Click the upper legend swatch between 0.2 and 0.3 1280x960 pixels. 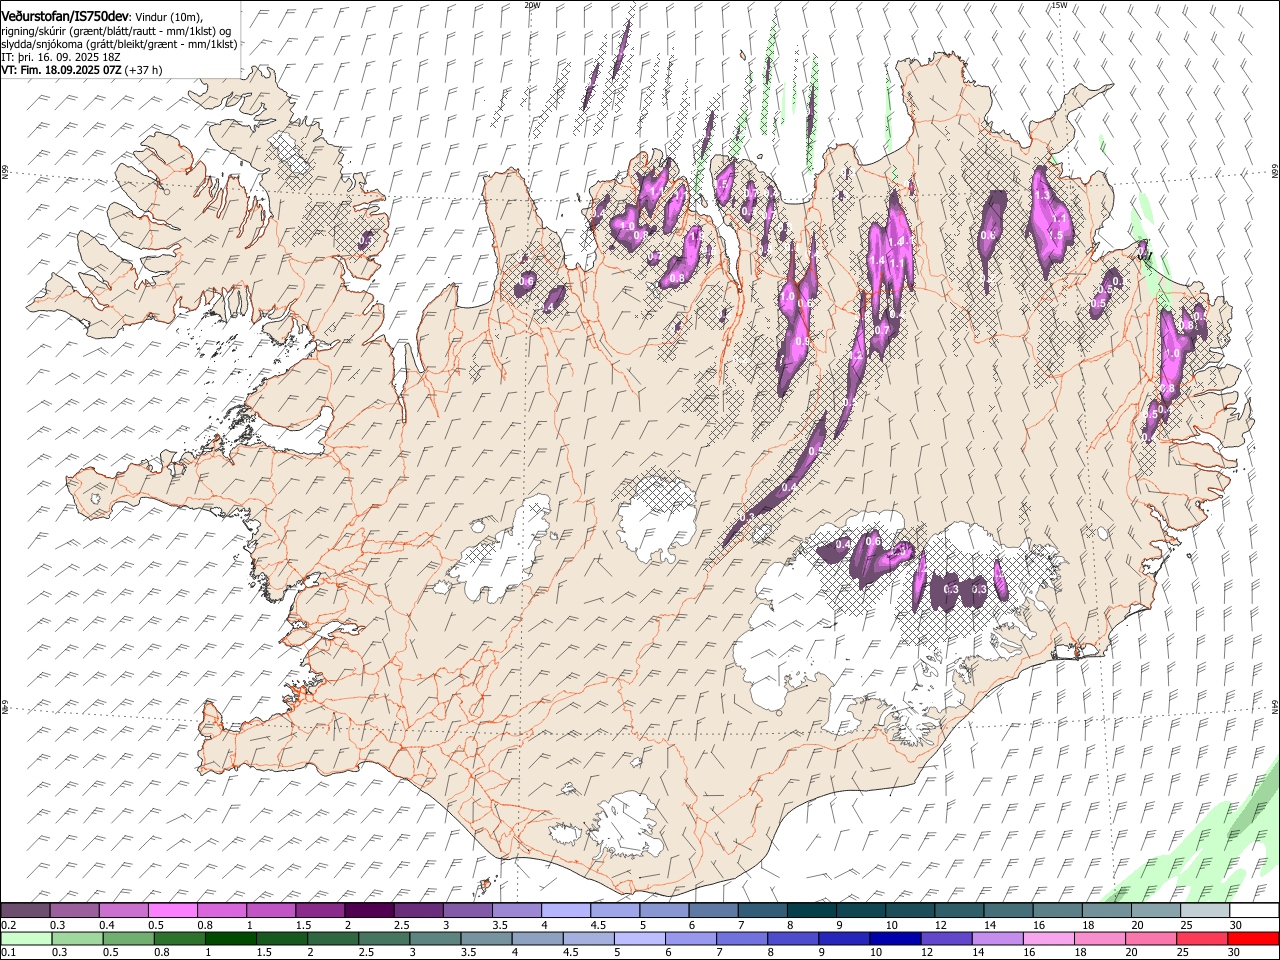[26, 910]
